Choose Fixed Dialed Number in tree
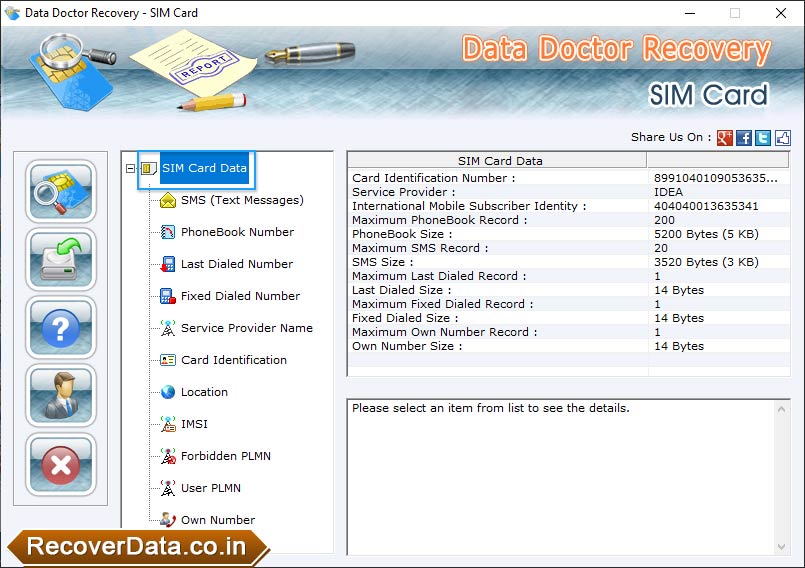This screenshot has width=805, height=568. (240, 296)
